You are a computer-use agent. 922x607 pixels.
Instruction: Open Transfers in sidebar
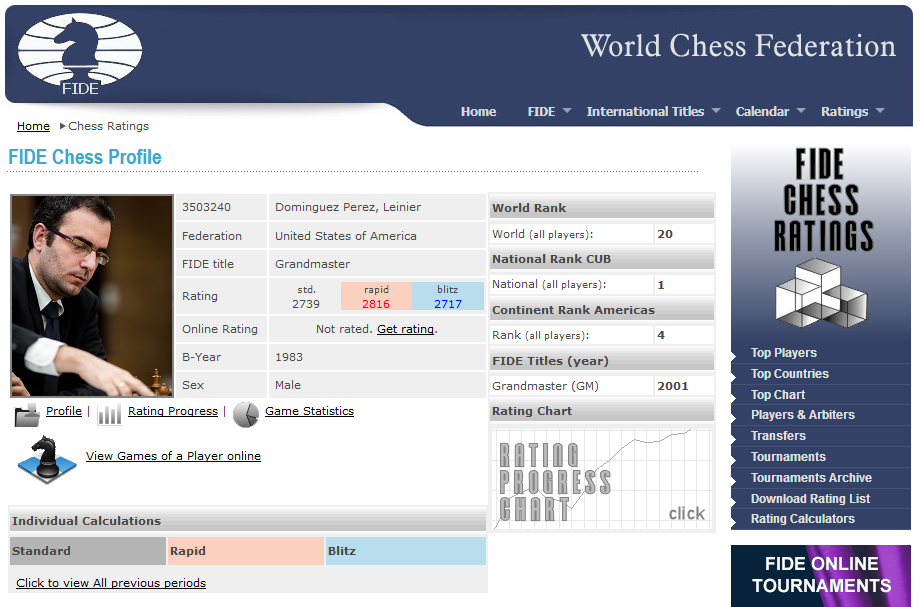pyautogui.click(x=778, y=436)
